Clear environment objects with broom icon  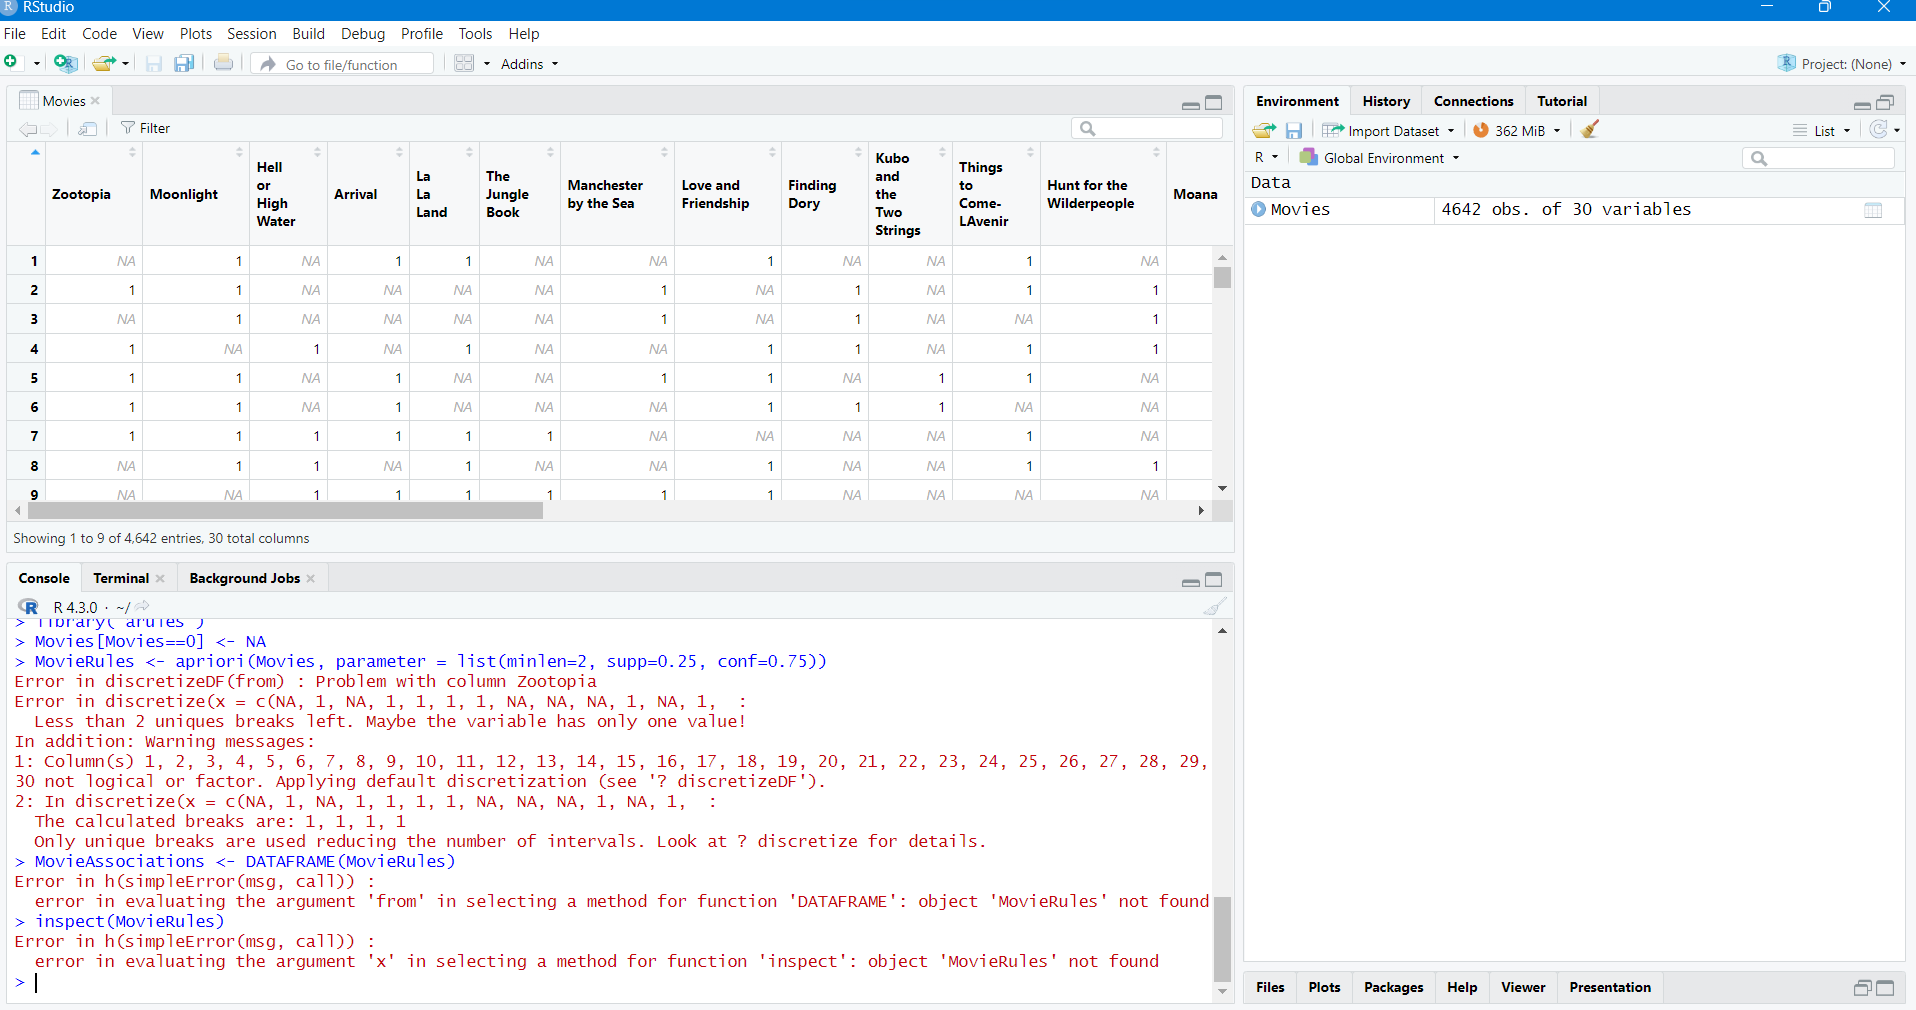pos(1590,130)
